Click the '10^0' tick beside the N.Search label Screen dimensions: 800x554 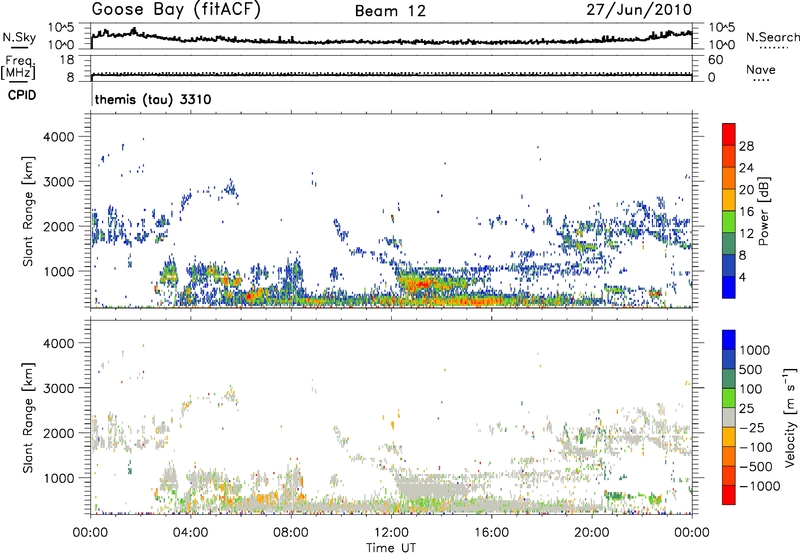point(721,45)
